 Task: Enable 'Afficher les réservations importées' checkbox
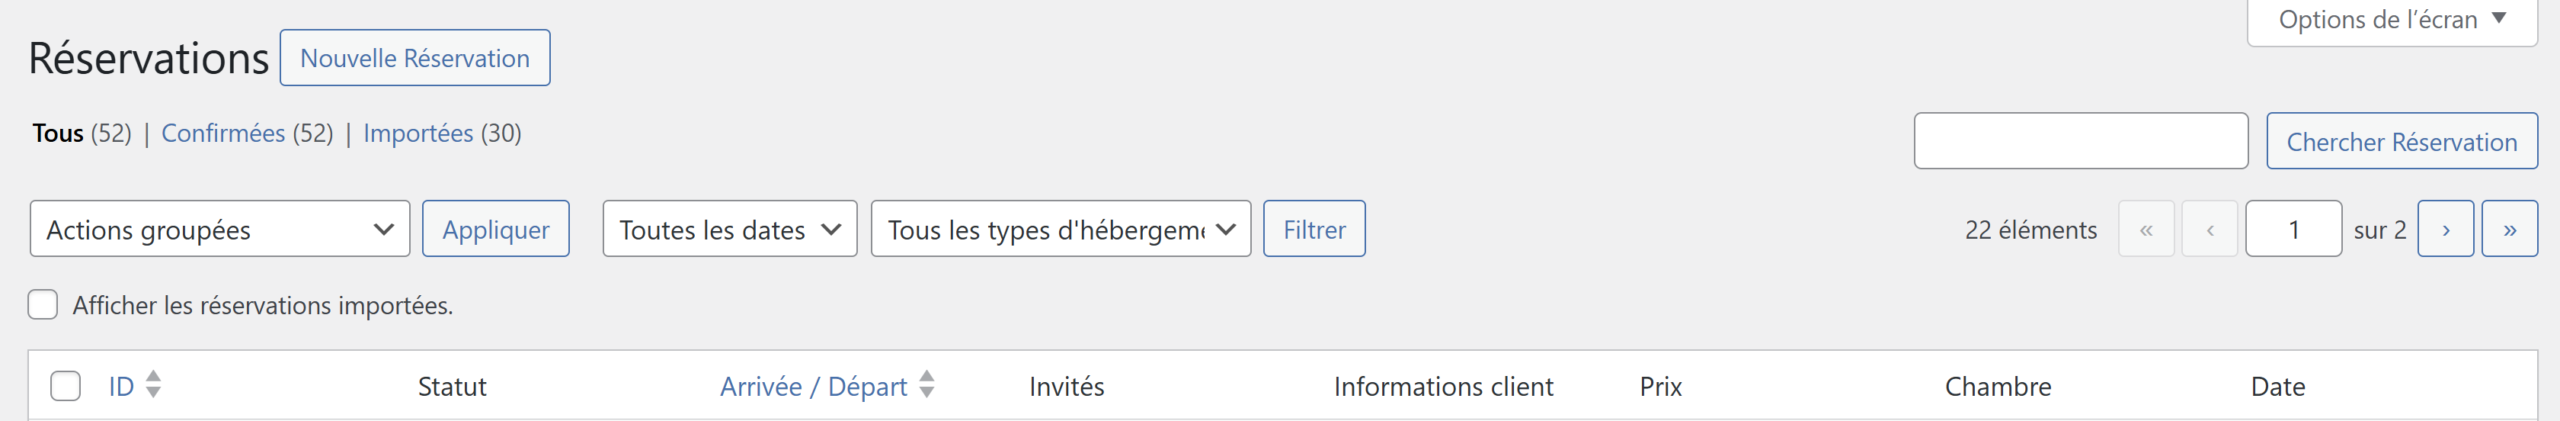[x=43, y=305]
